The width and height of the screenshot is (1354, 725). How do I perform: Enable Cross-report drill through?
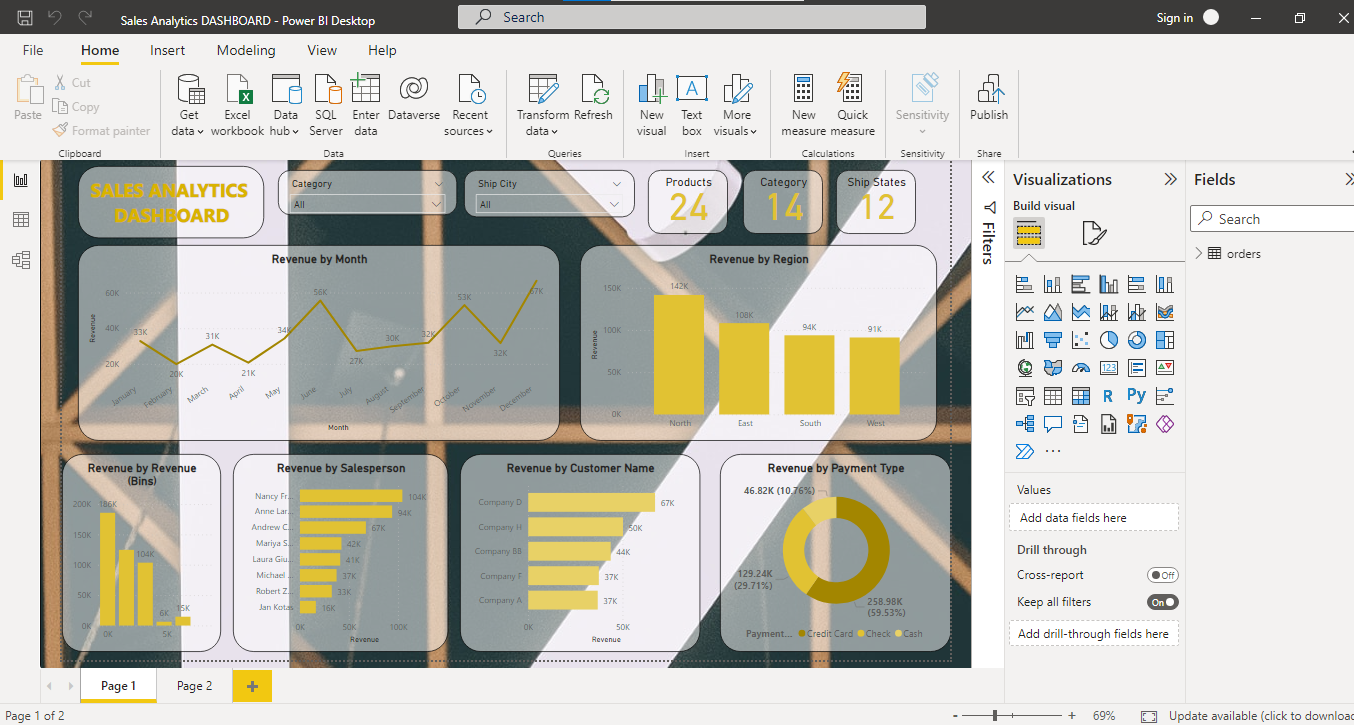(x=1163, y=575)
